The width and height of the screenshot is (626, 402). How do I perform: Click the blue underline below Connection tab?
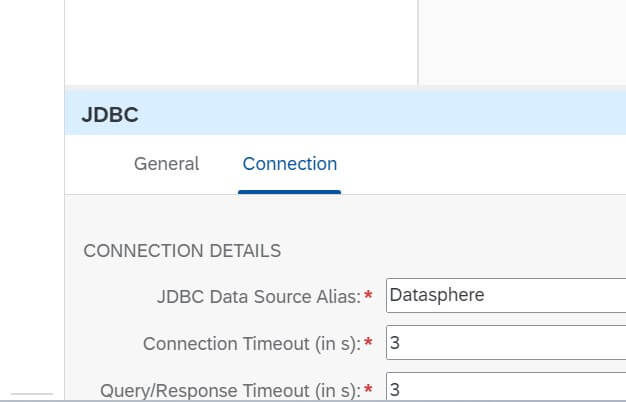(289, 192)
